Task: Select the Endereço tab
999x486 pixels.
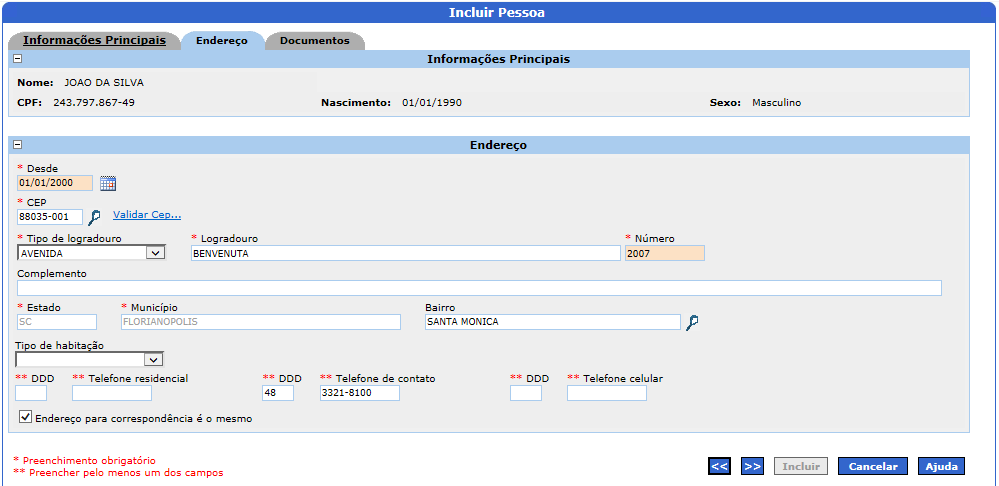Action: pos(221,41)
